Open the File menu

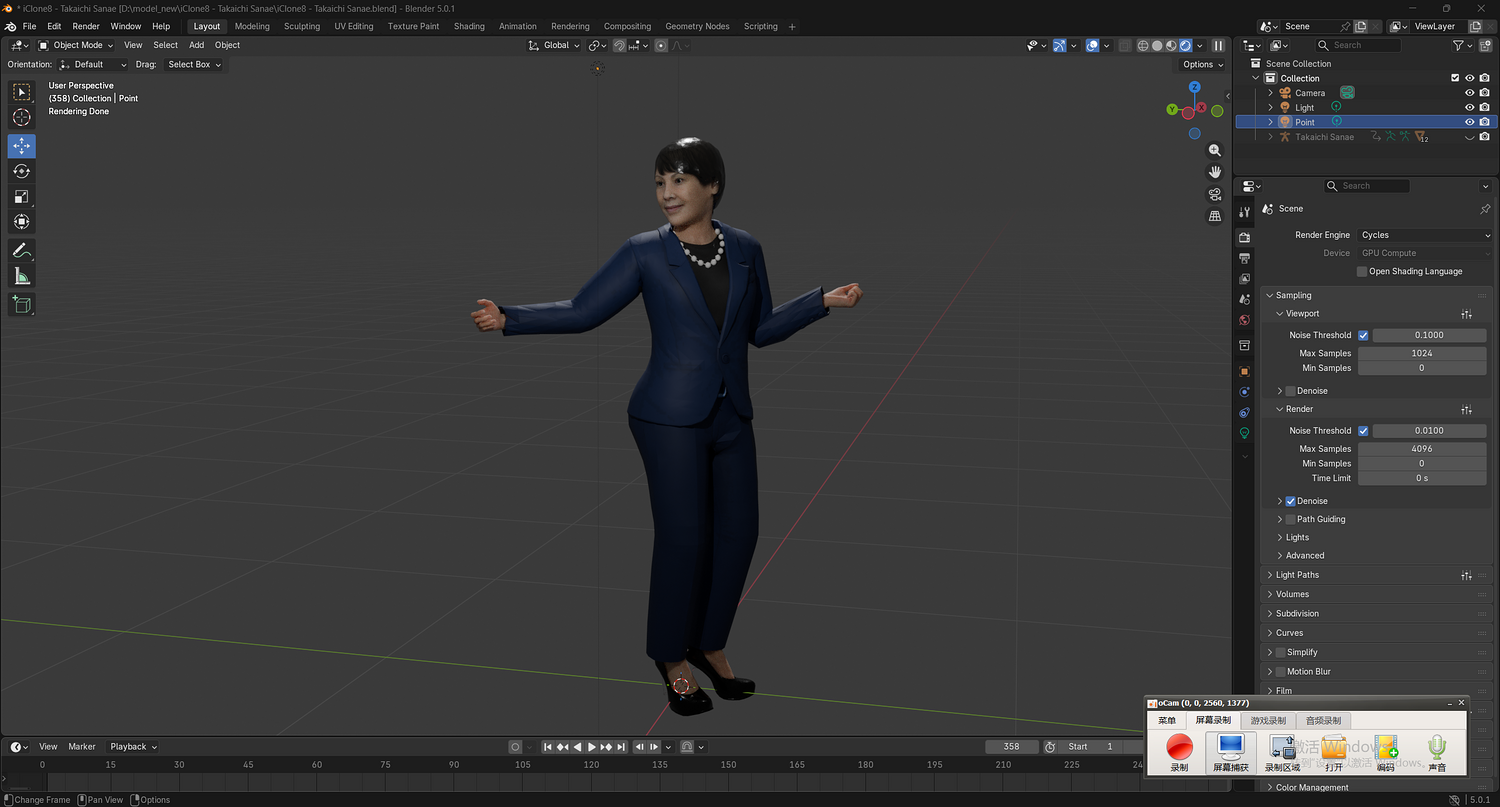[x=29, y=26]
